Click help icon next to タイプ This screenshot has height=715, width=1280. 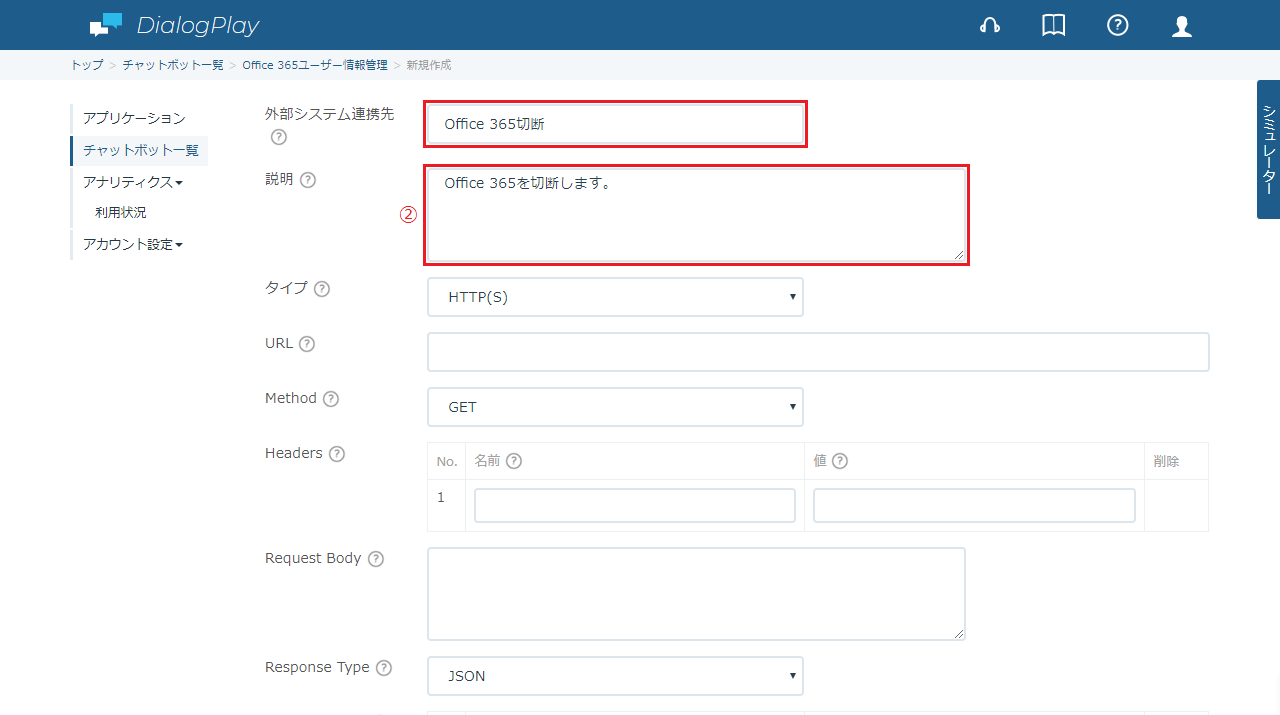pos(322,289)
